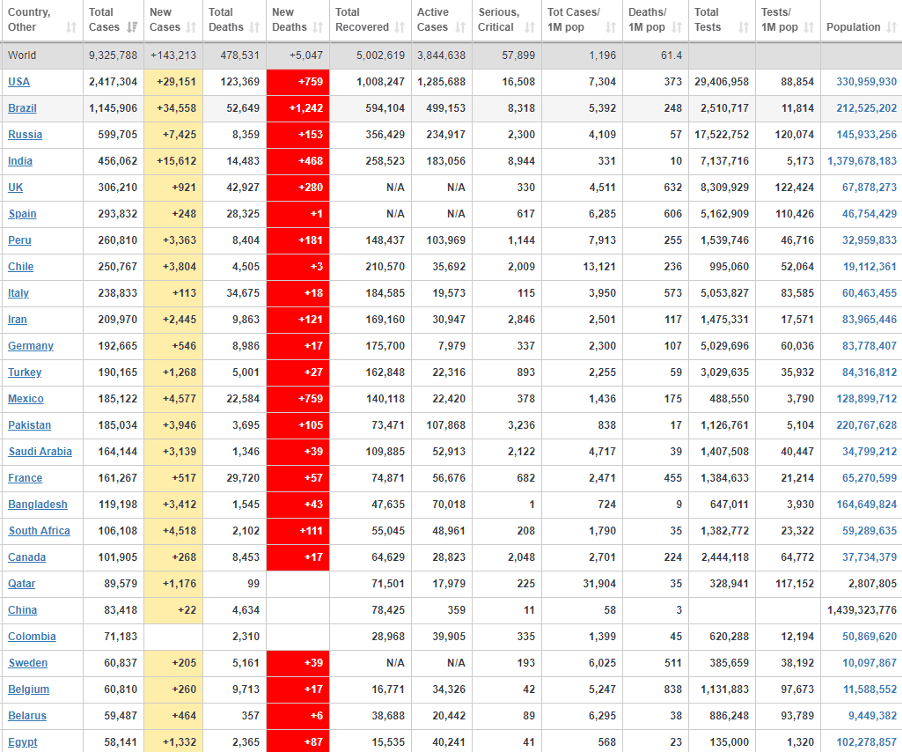The width and height of the screenshot is (902, 752).
Task: Select the Spain country link
Action: click(x=22, y=214)
